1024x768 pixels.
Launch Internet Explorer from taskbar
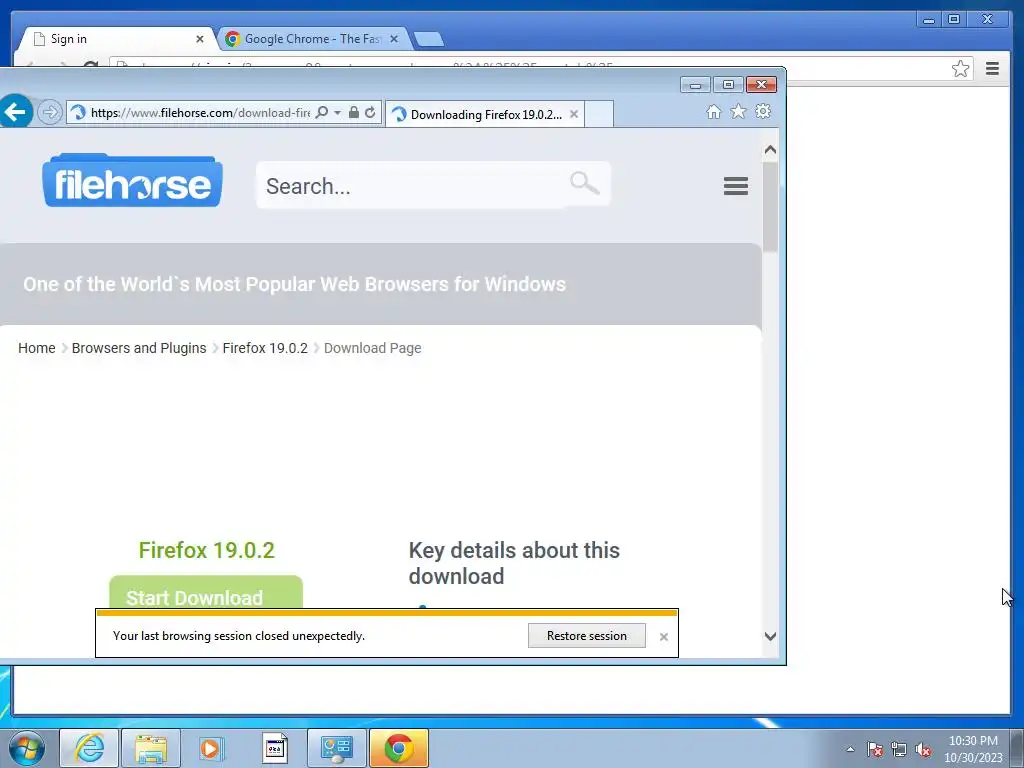point(89,748)
